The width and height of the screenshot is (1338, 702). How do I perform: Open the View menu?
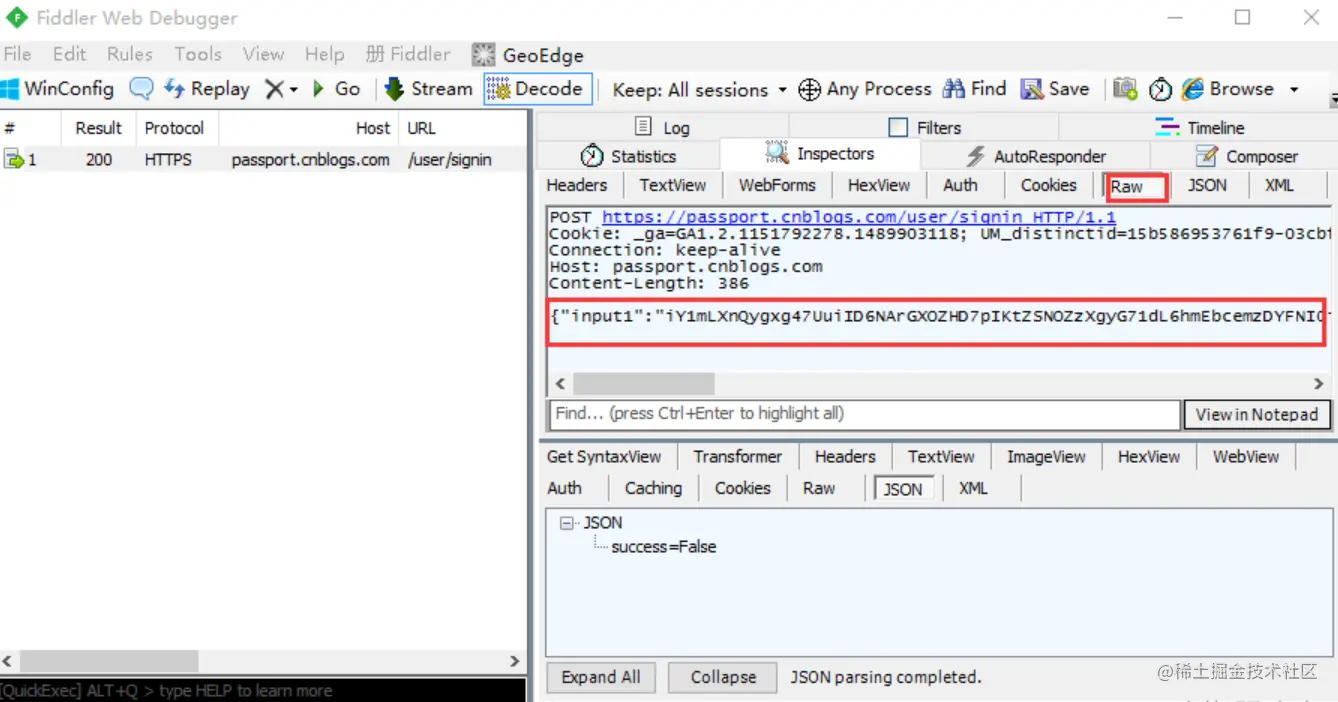click(263, 54)
